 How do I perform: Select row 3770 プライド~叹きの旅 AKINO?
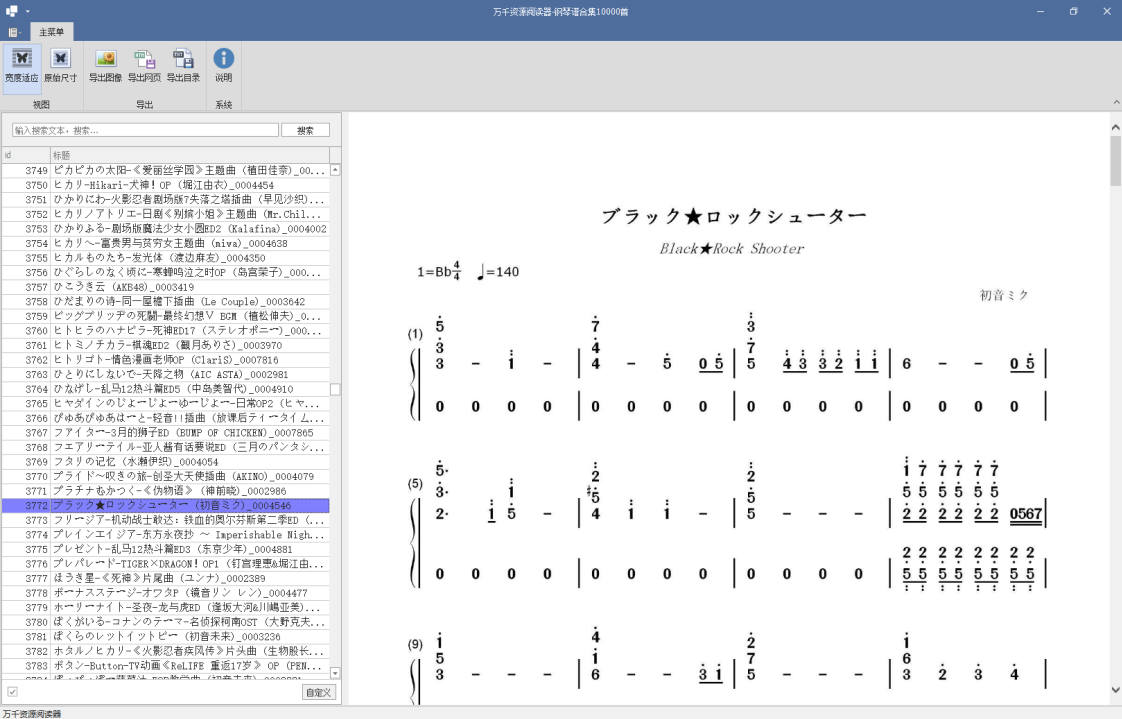[x=165, y=476]
